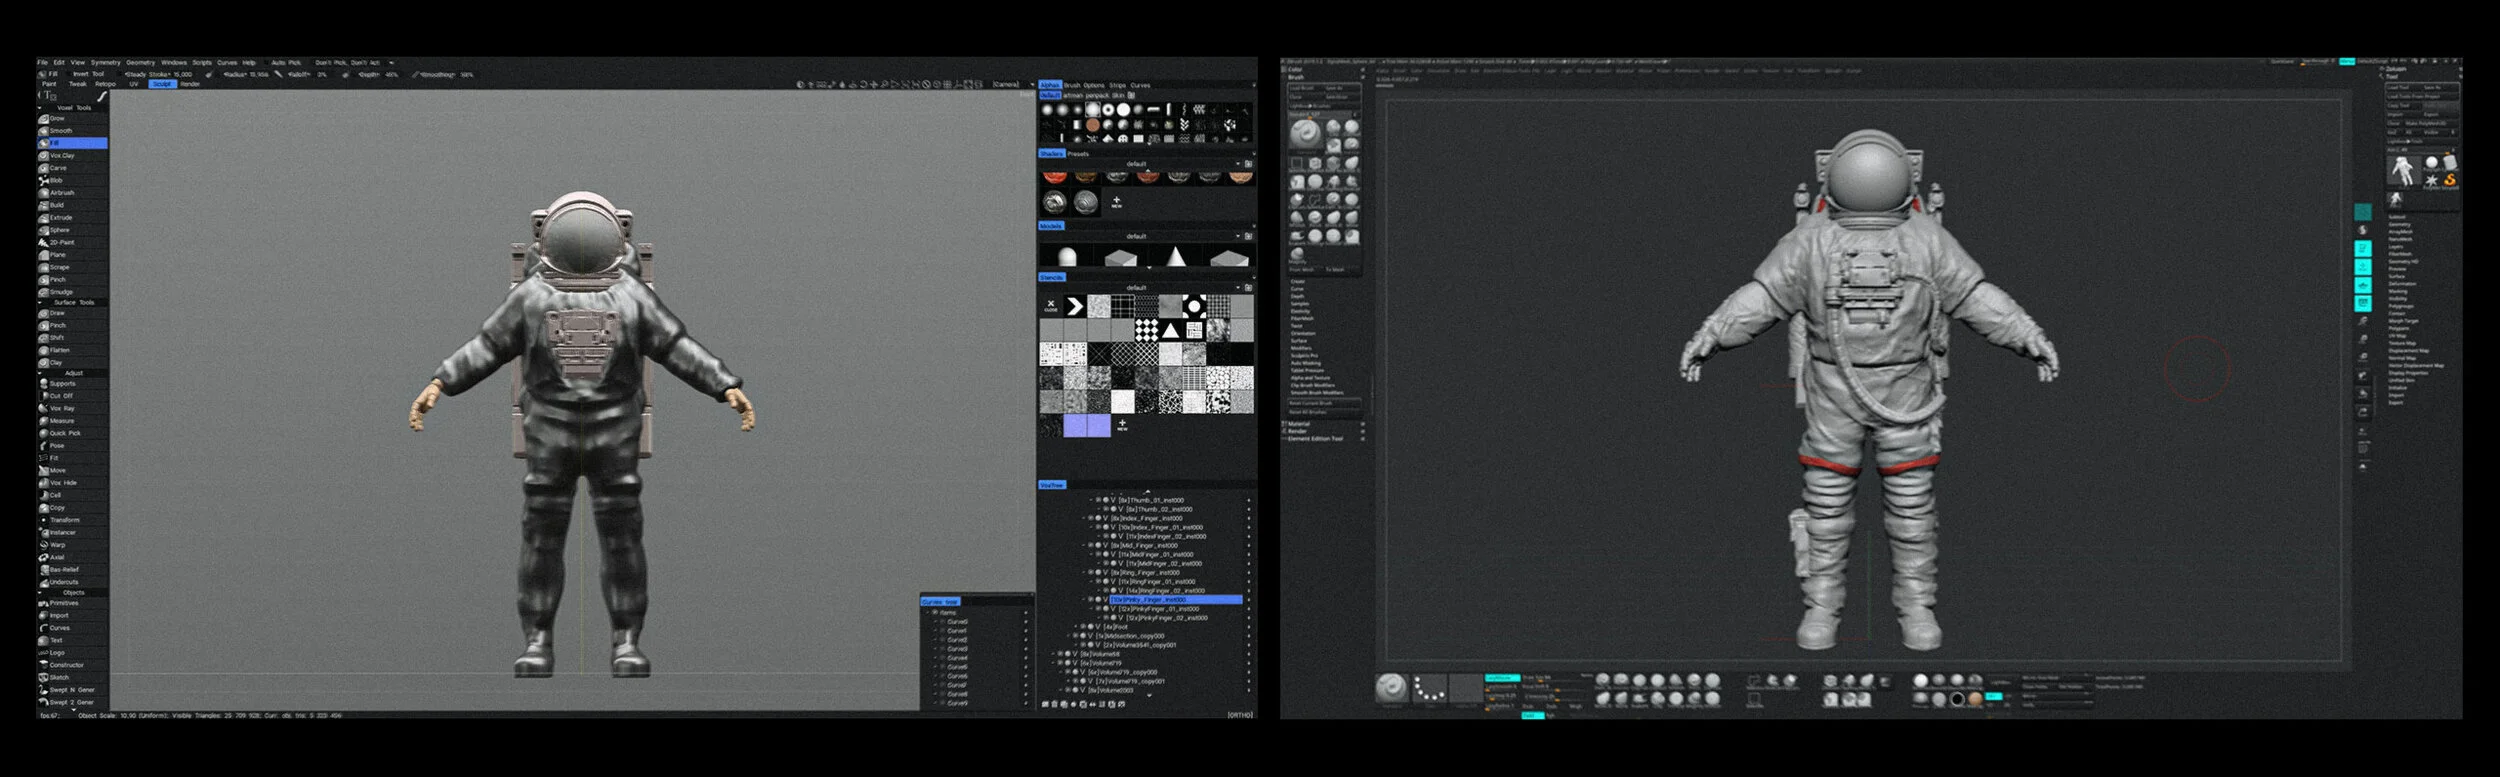The image size is (2500, 777).
Task: Open the File menu in 3D-Coat
Action: point(43,63)
